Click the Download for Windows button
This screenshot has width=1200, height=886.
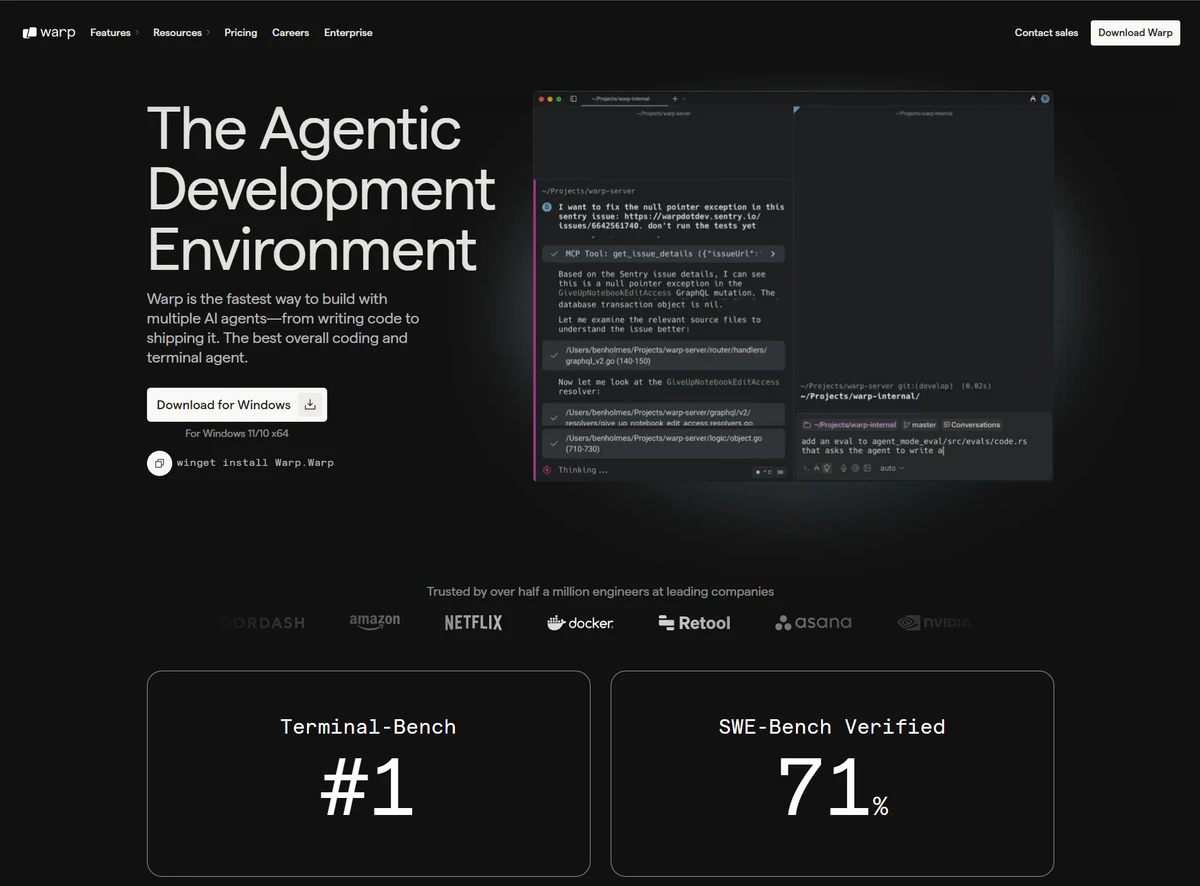click(x=237, y=405)
